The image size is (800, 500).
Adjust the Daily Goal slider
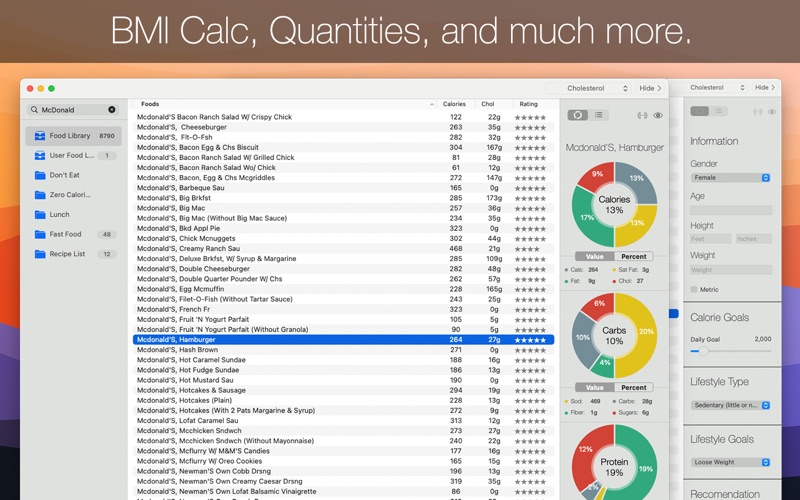pyautogui.click(x=704, y=351)
